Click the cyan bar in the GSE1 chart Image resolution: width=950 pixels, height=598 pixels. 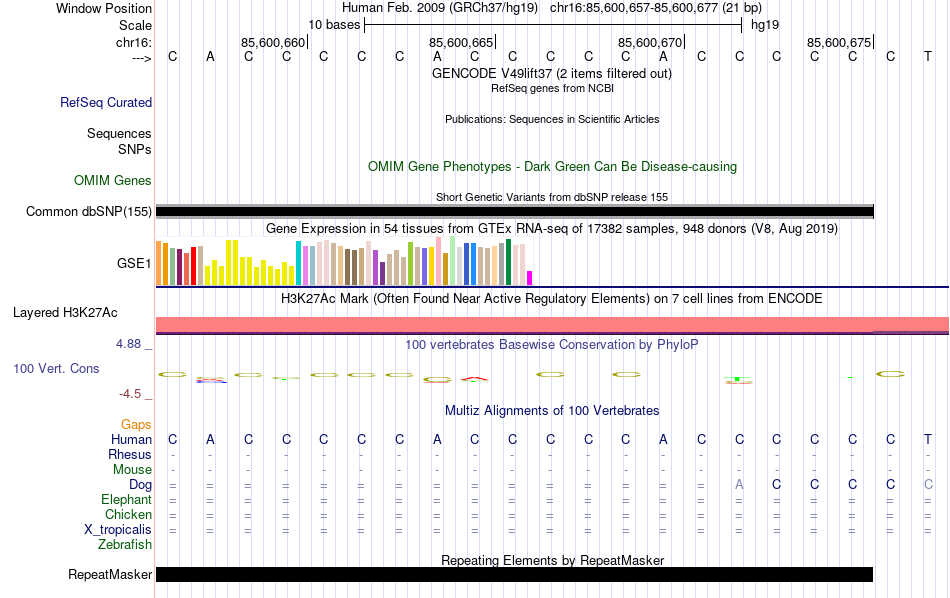[x=299, y=263]
